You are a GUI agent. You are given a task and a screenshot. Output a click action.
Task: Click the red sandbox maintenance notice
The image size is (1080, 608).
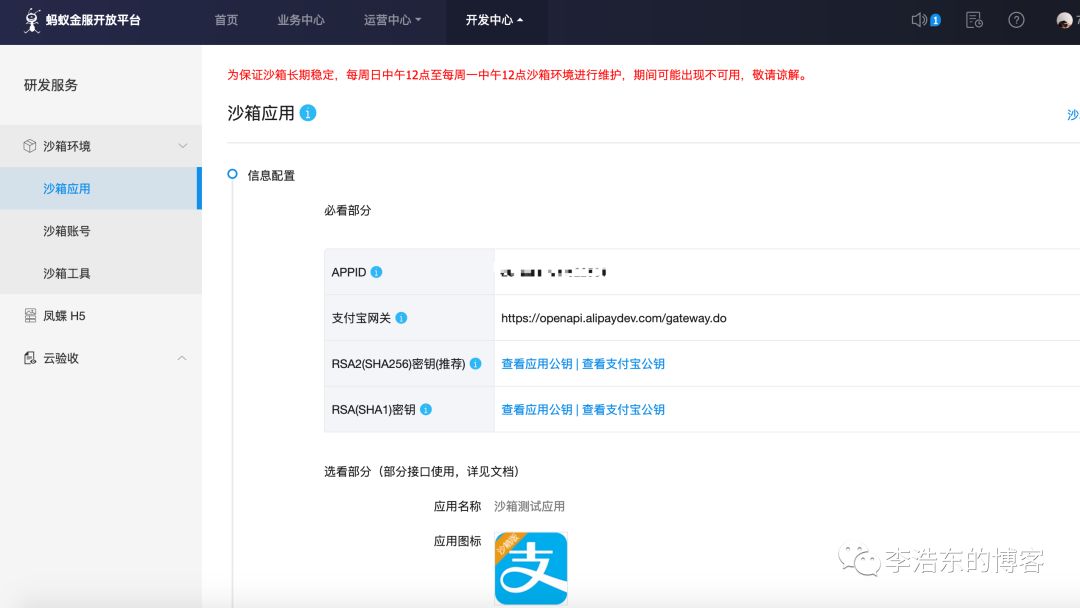tap(519, 74)
